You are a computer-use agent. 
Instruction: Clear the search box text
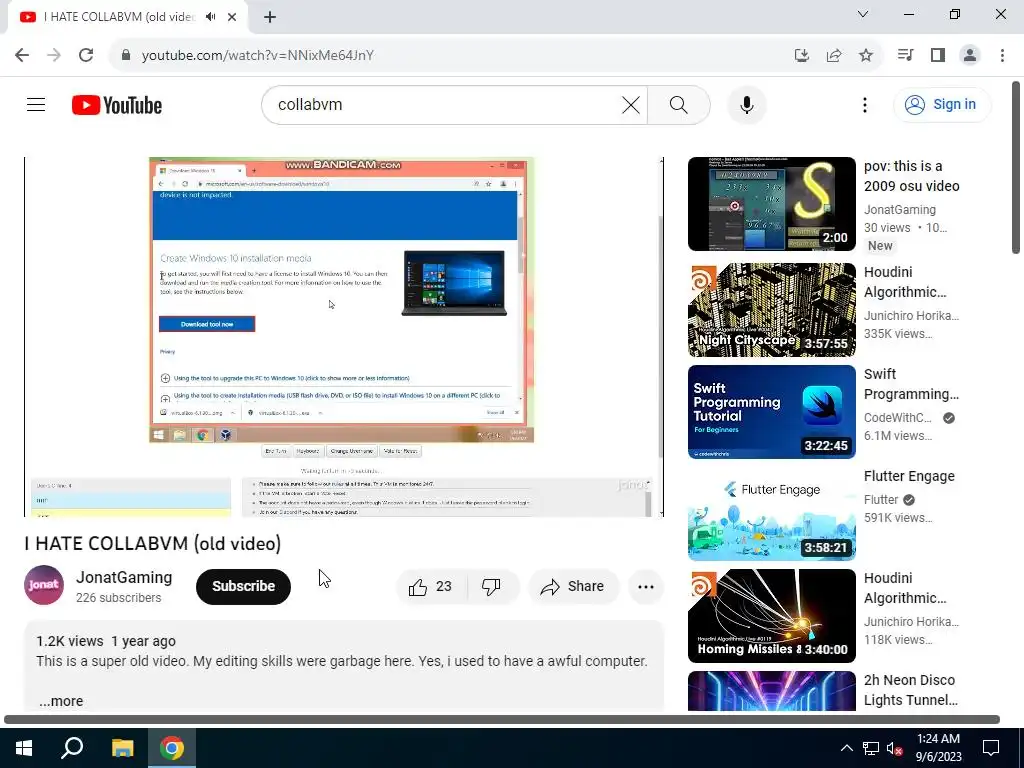click(x=630, y=104)
